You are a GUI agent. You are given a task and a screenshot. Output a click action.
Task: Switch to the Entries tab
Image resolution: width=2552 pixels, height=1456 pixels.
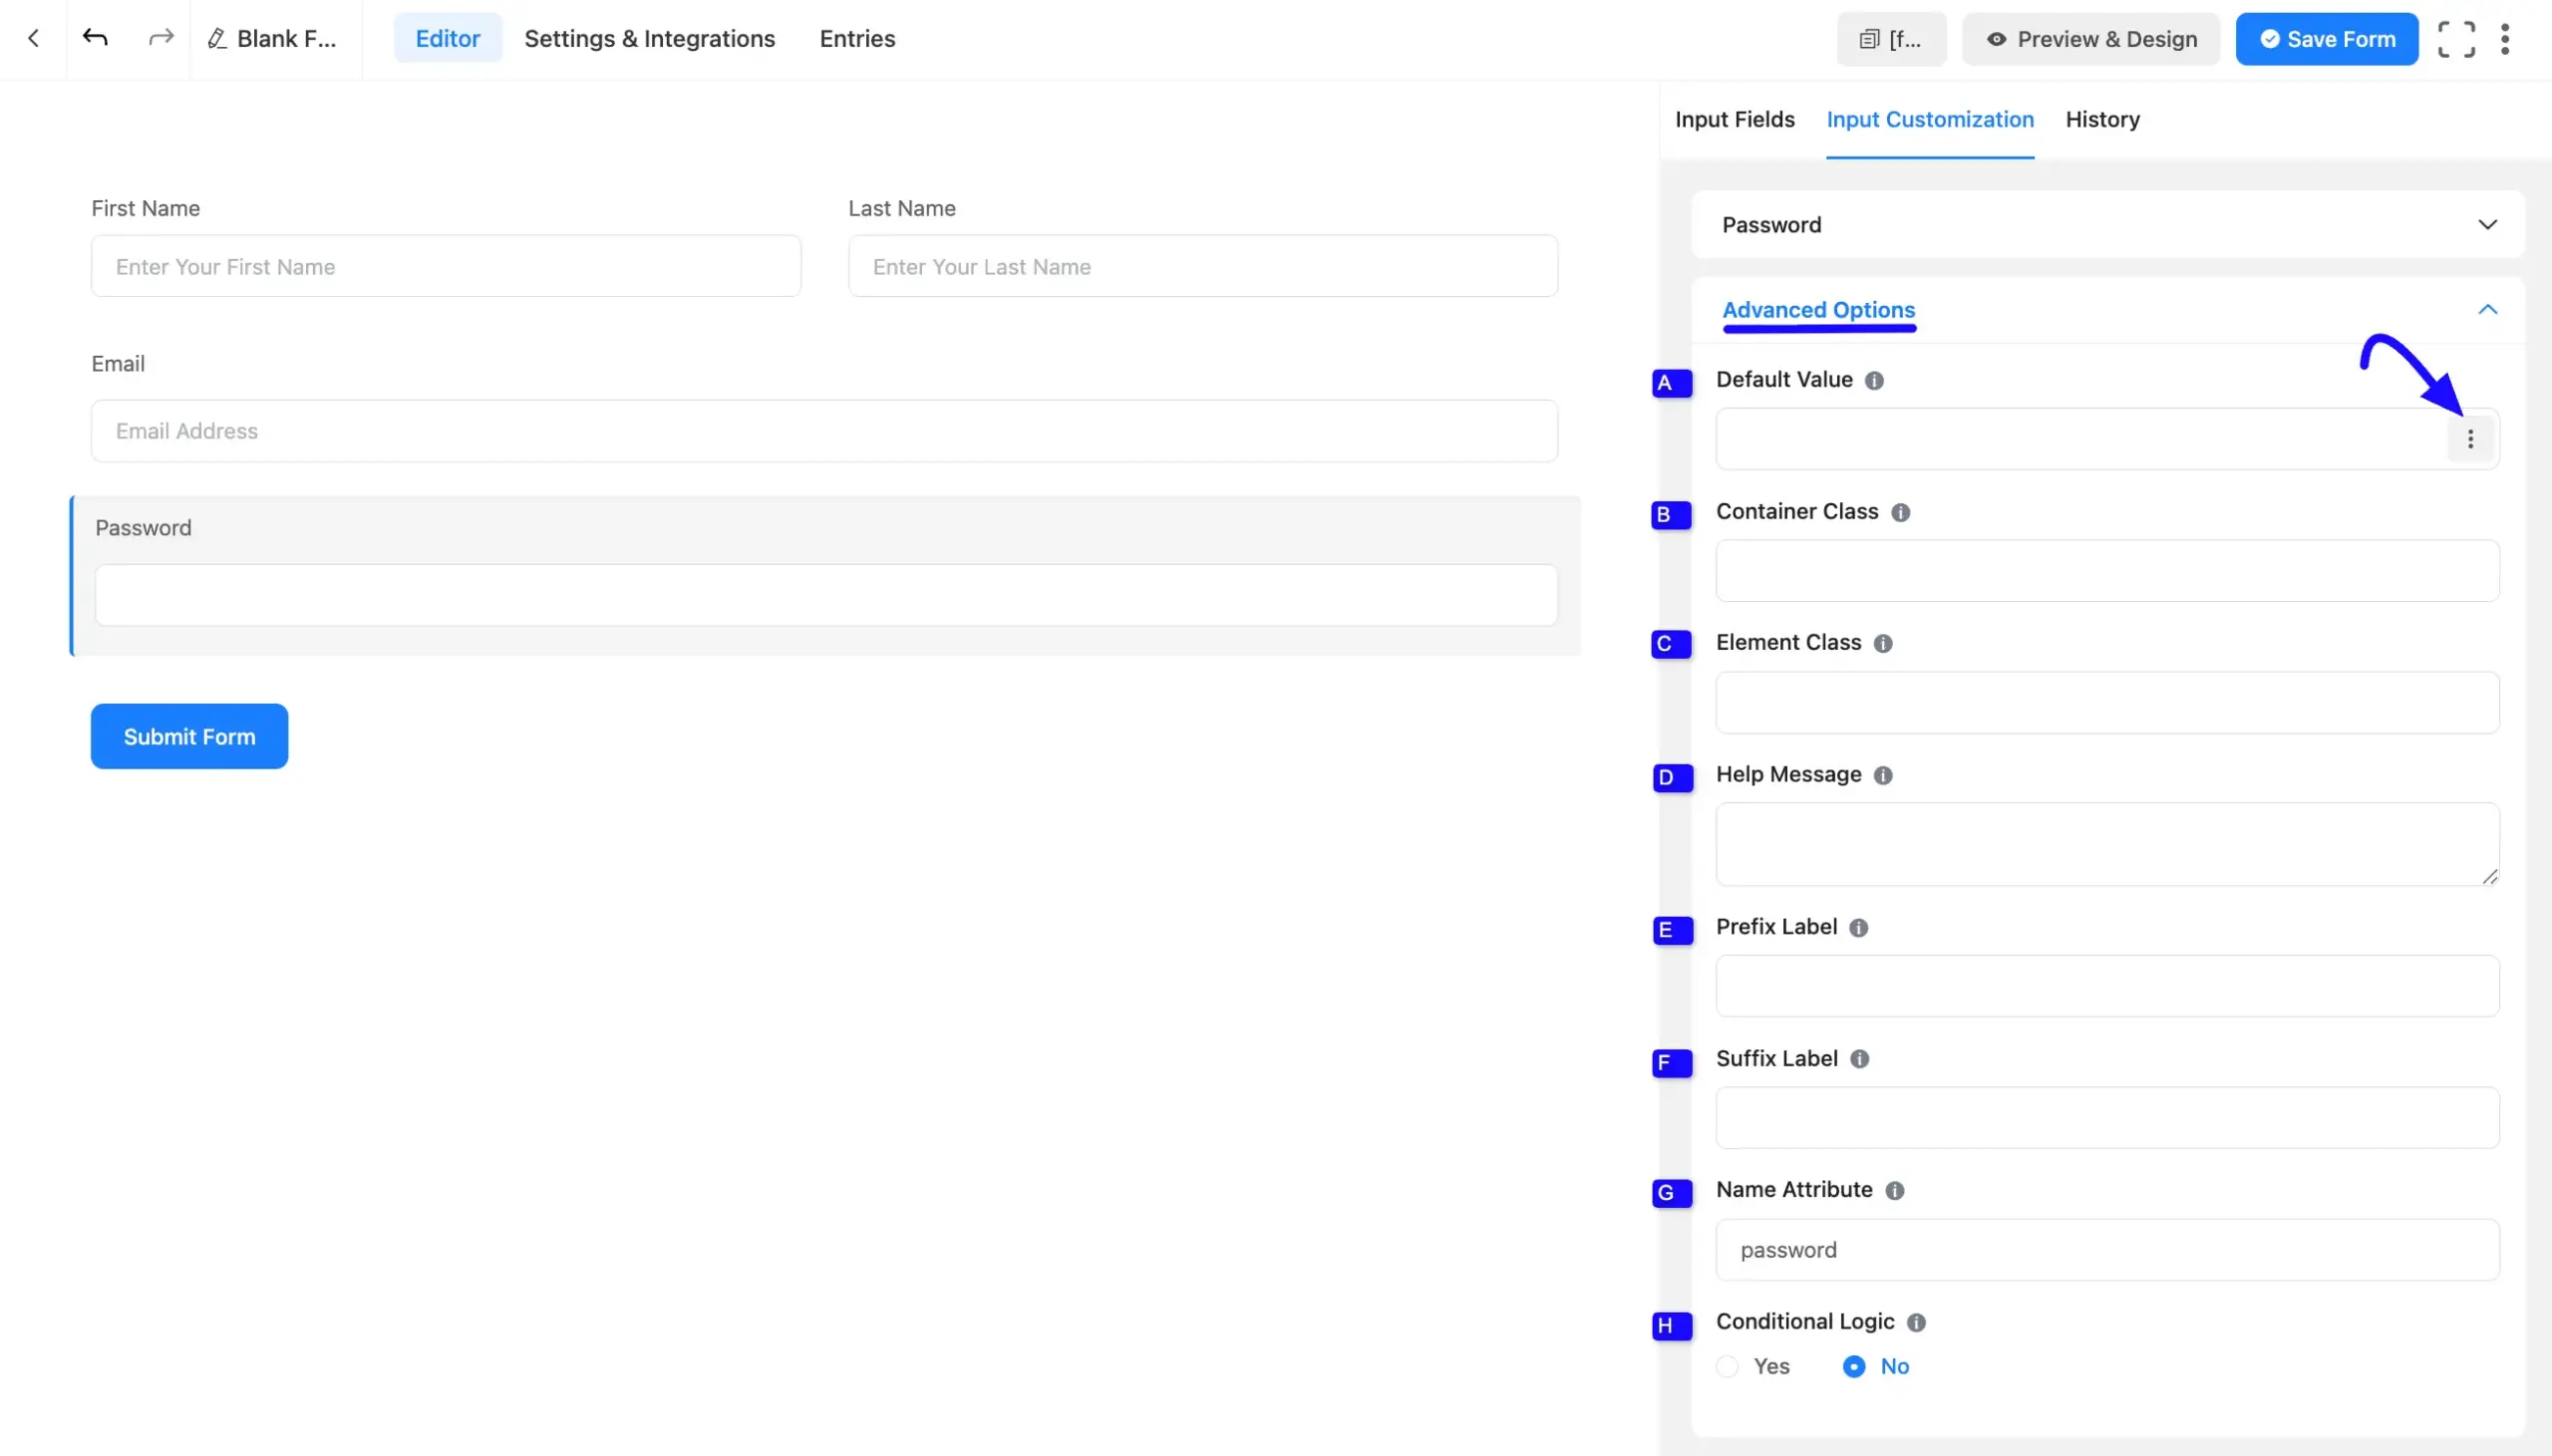[x=857, y=38]
